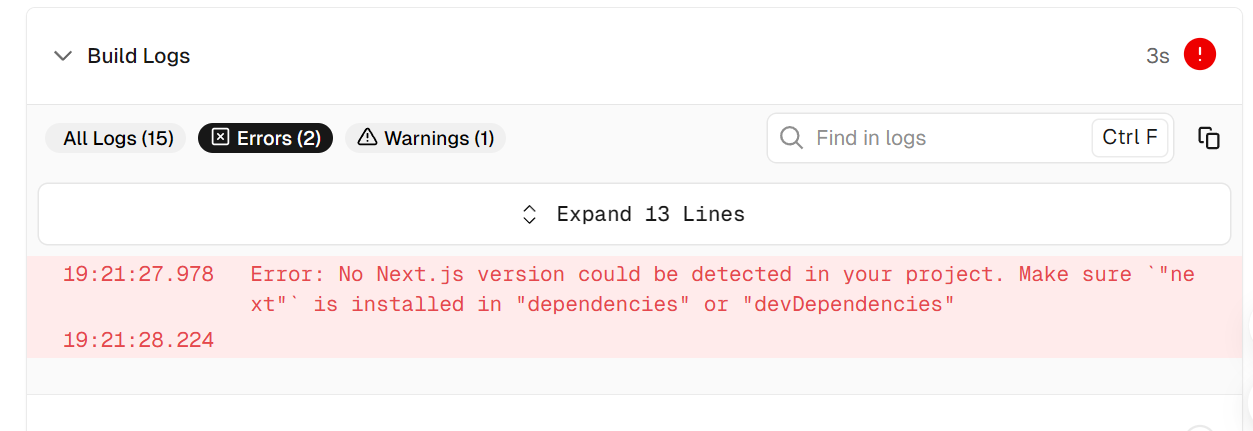
Task: Select the 19:21:28.224 timestamp
Action: point(138,340)
